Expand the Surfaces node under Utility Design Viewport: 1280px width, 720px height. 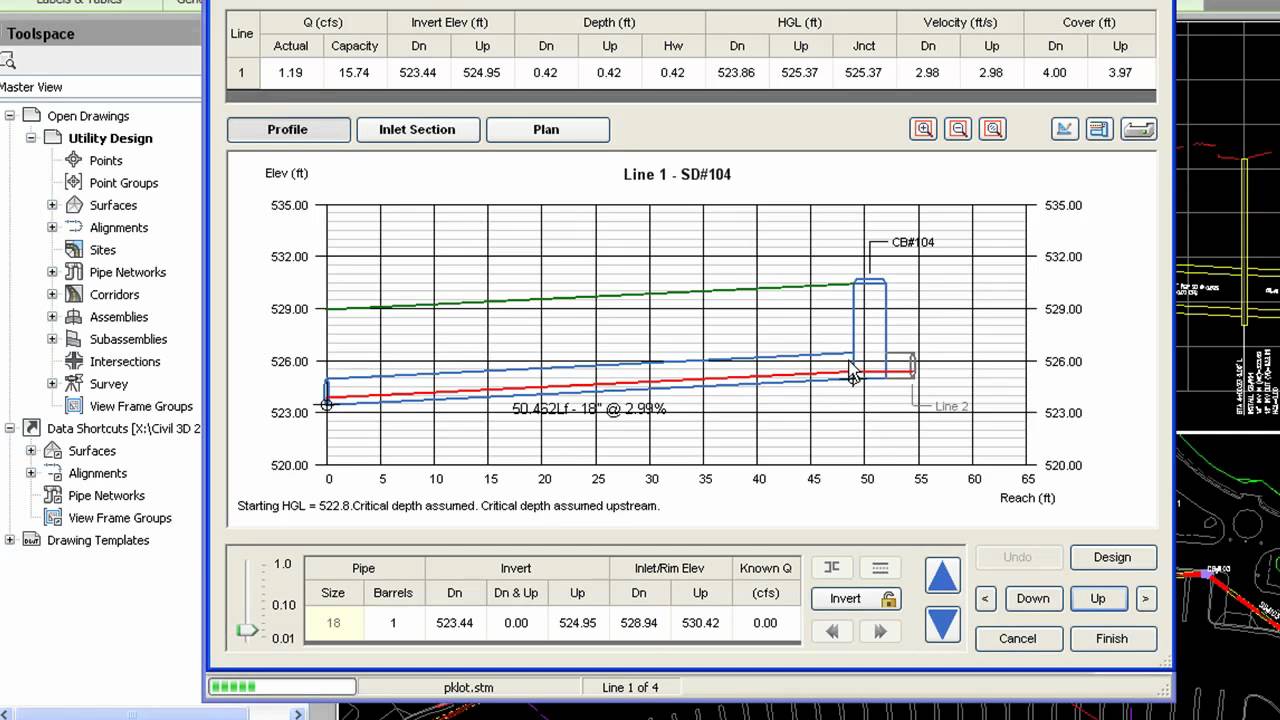[52, 205]
